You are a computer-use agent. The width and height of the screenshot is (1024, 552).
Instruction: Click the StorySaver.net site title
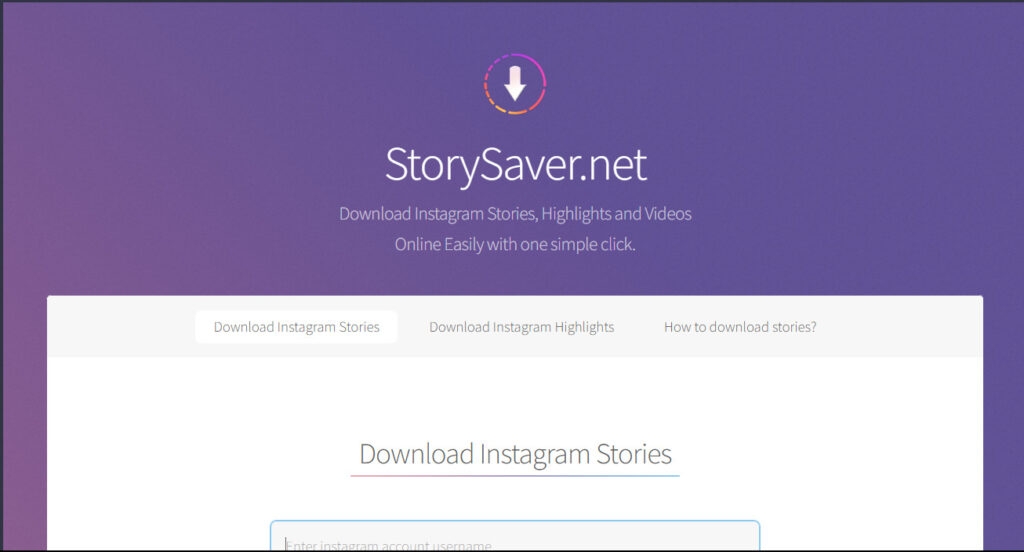515,165
